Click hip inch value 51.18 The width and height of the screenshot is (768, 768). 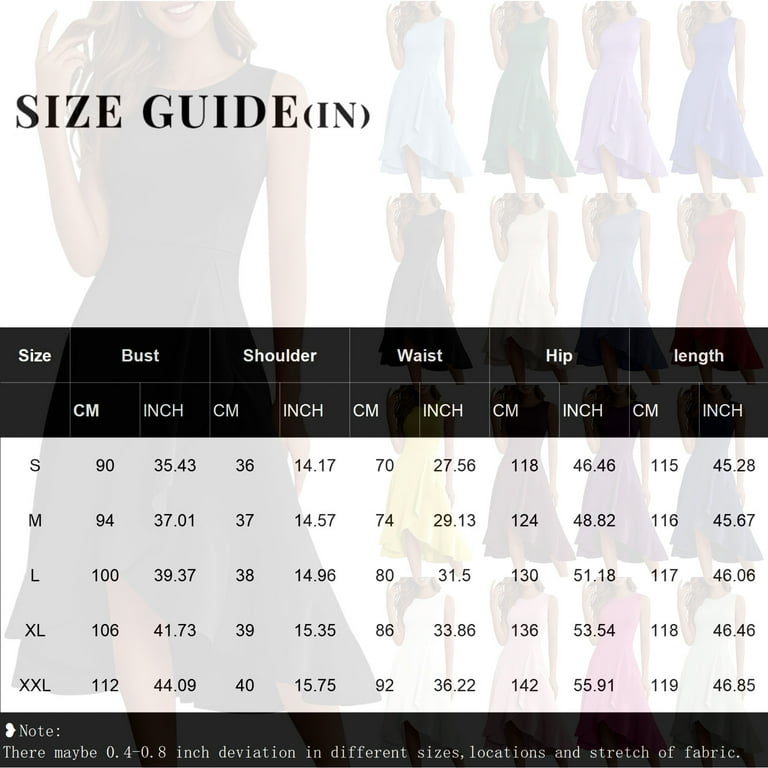tap(594, 575)
